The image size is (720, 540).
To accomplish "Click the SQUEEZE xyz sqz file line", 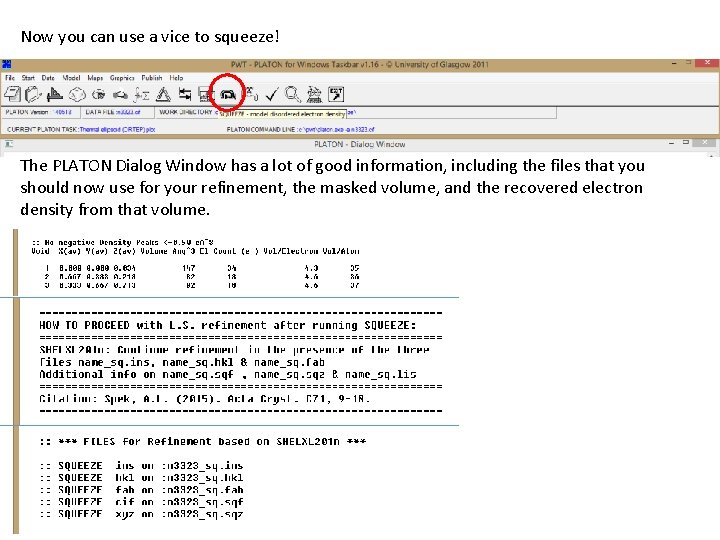I will pyautogui.click(x=141, y=514).
